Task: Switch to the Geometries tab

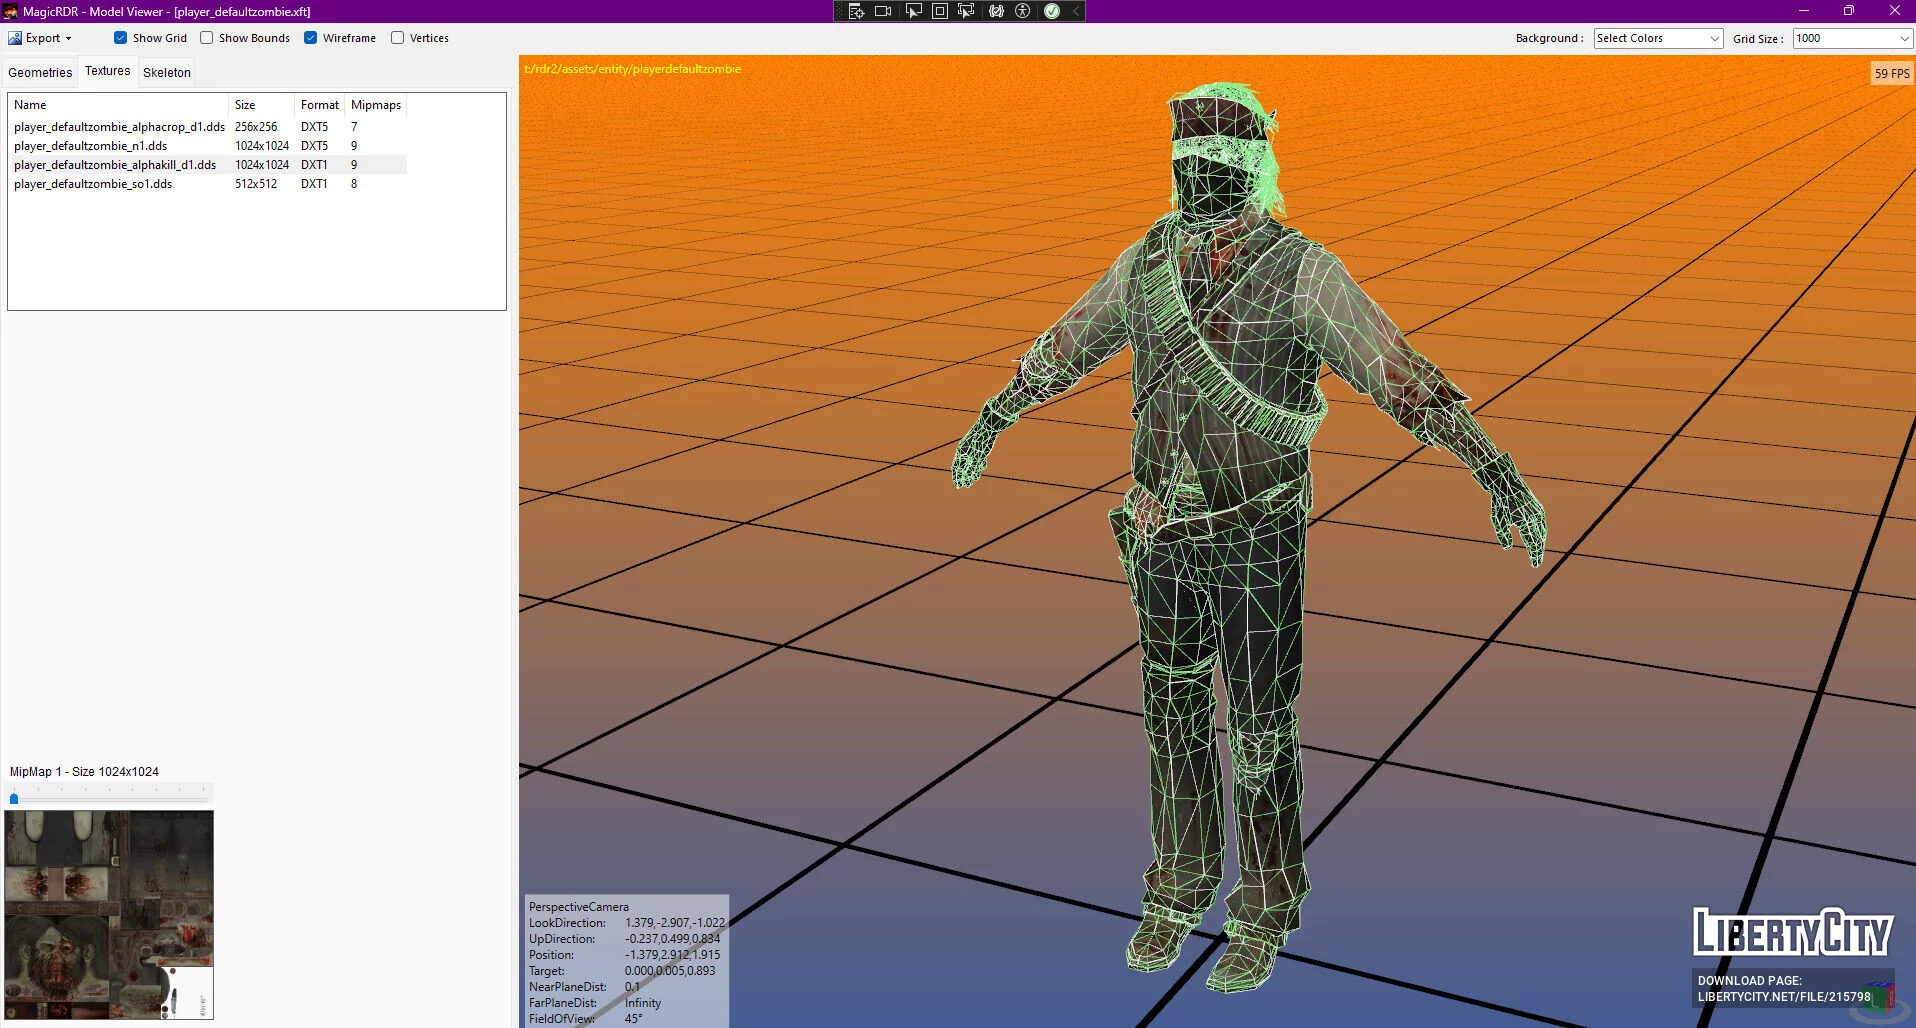Action: [40, 72]
